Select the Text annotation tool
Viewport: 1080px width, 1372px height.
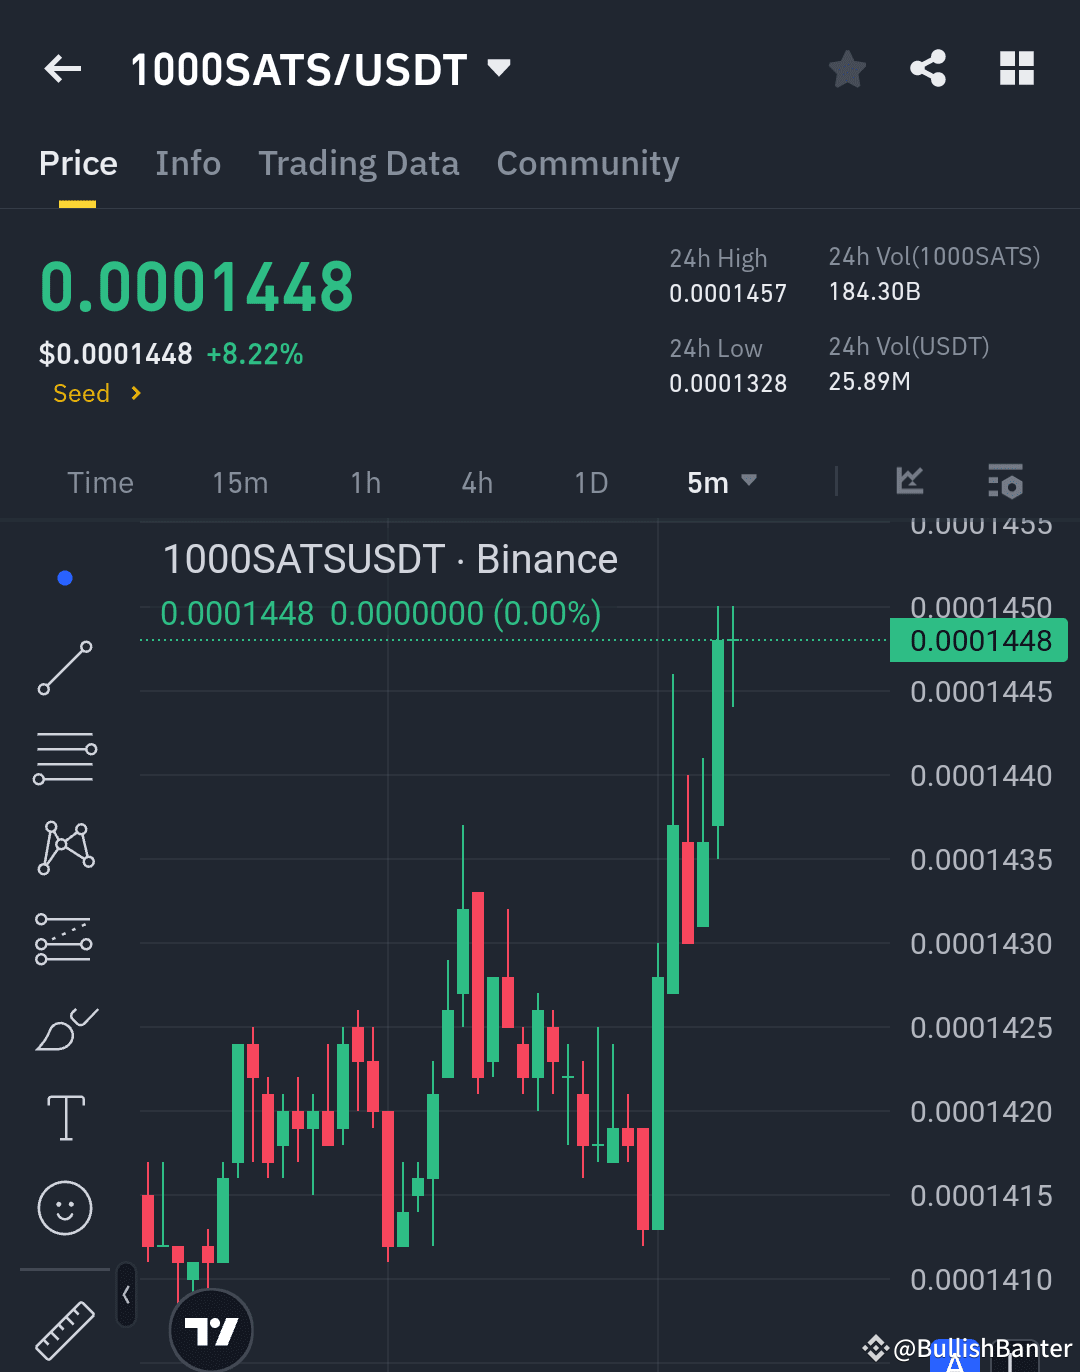[x=64, y=1117]
